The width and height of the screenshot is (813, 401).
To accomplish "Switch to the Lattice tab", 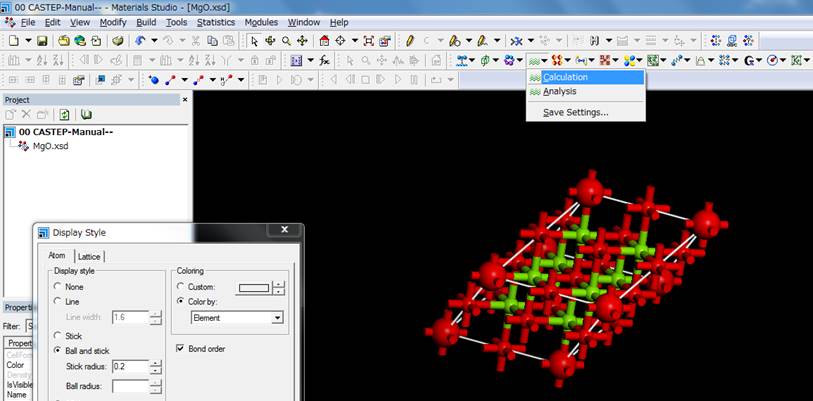I will tap(89, 256).
